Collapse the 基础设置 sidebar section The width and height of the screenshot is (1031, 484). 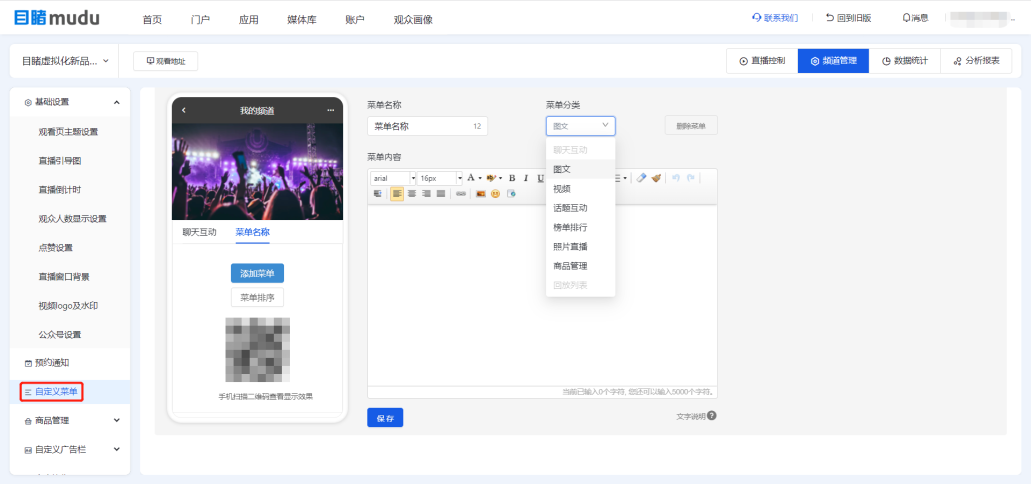click(70, 102)
